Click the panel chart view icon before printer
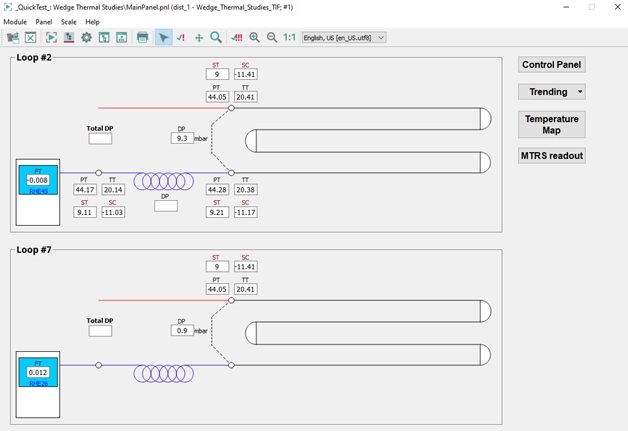 [x=122, y=38]
